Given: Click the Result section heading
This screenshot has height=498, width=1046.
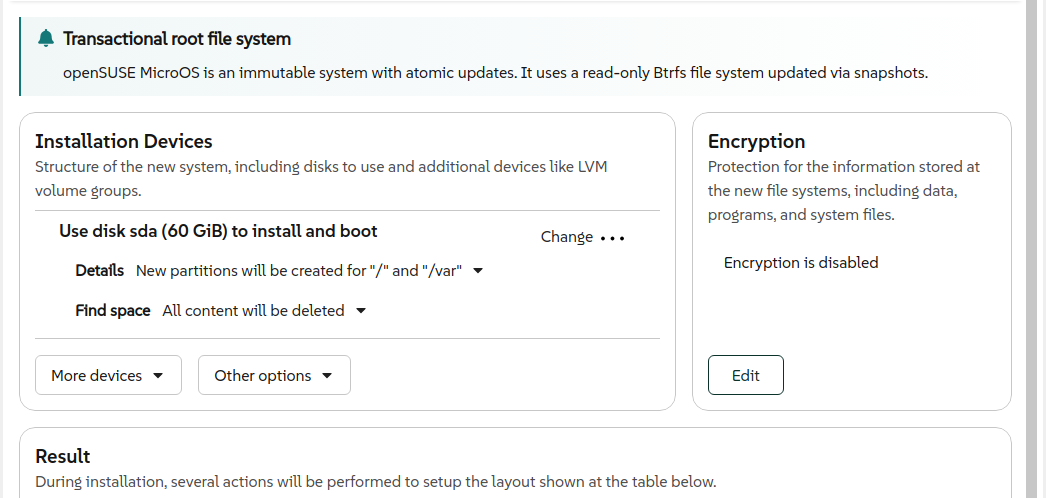Looking at the screenshot, I should (x=63, y=456).
